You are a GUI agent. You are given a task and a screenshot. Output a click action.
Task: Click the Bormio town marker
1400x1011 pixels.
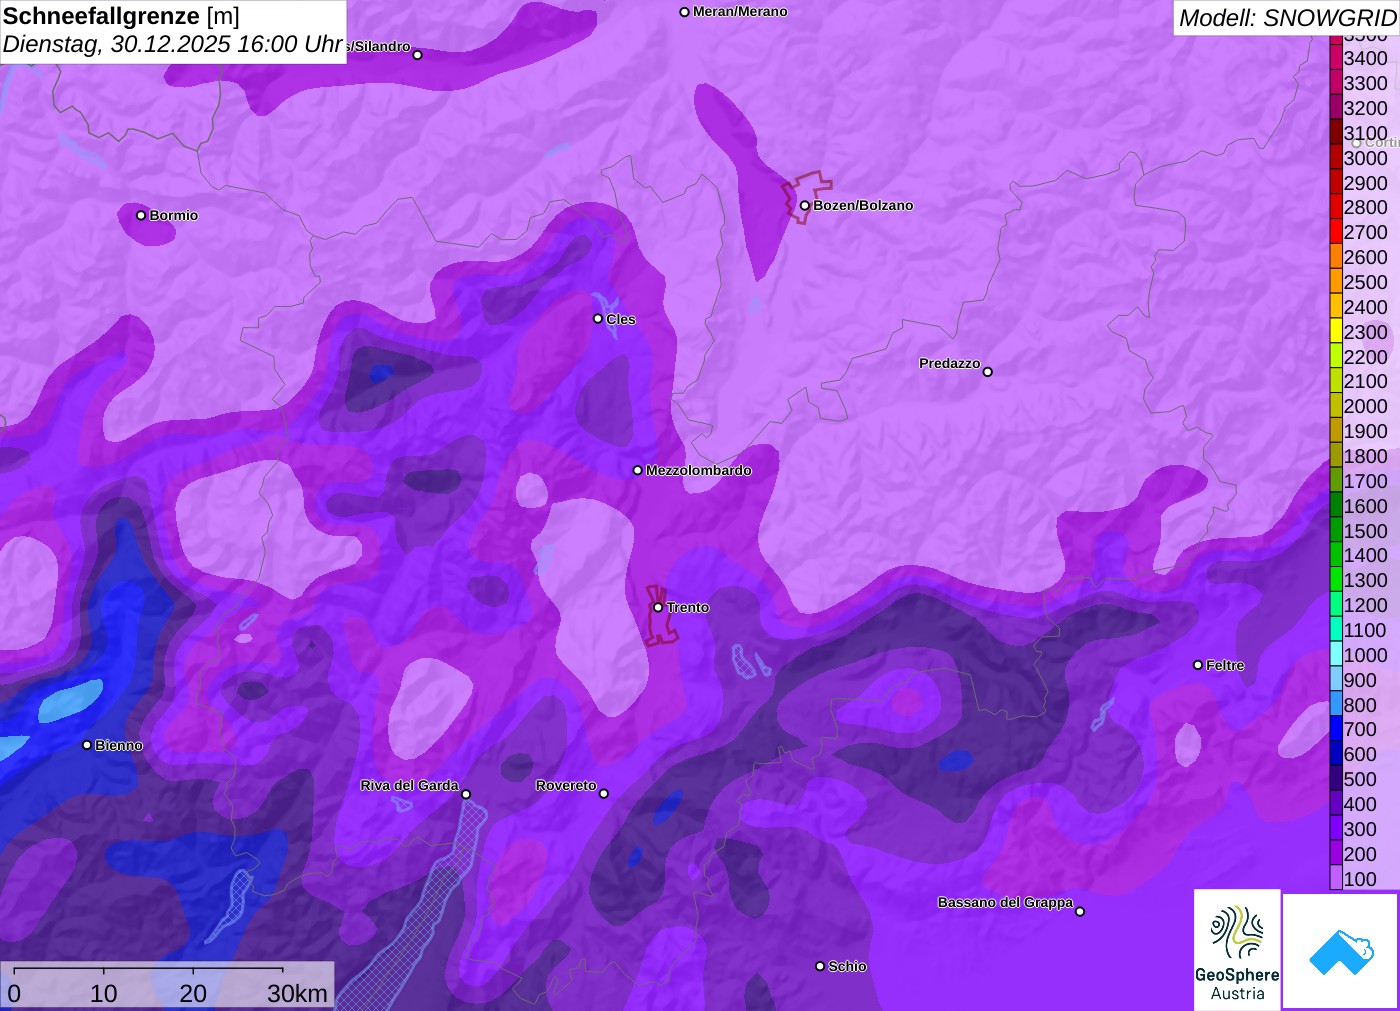point(141,215)
